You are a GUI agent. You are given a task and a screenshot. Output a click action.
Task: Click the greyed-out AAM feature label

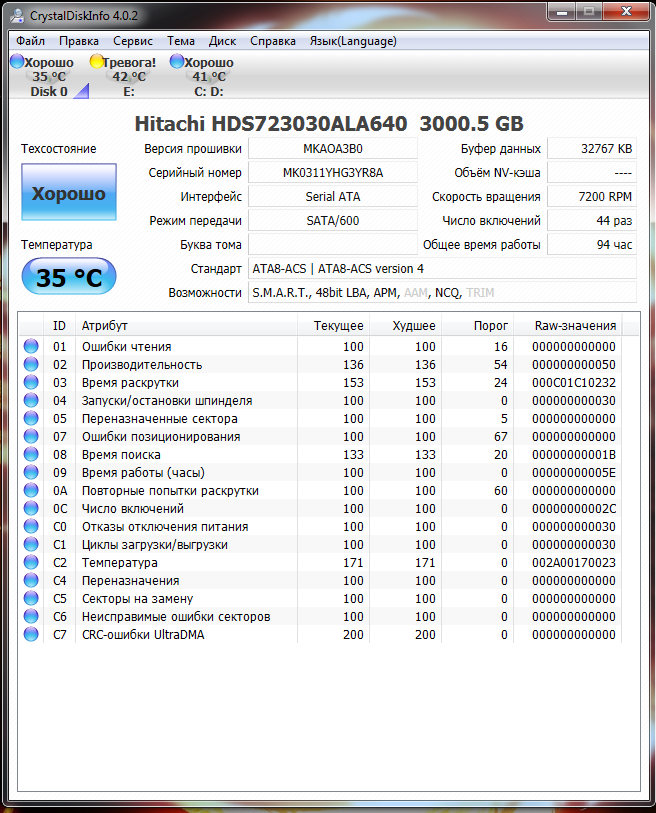click(x=415, y=293)
